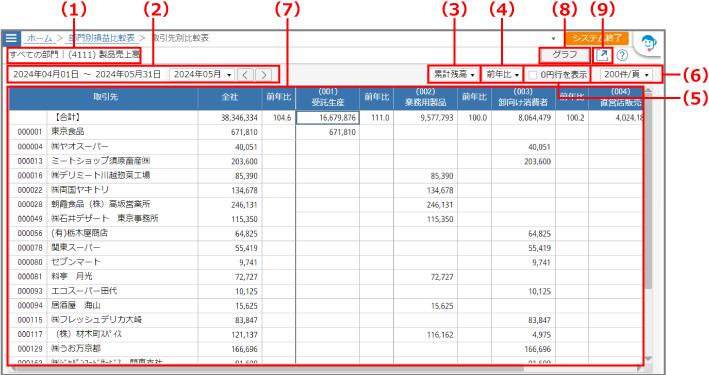Click the グラフ button
This screenshot has width=709, height=375.
tap(565, 55)
